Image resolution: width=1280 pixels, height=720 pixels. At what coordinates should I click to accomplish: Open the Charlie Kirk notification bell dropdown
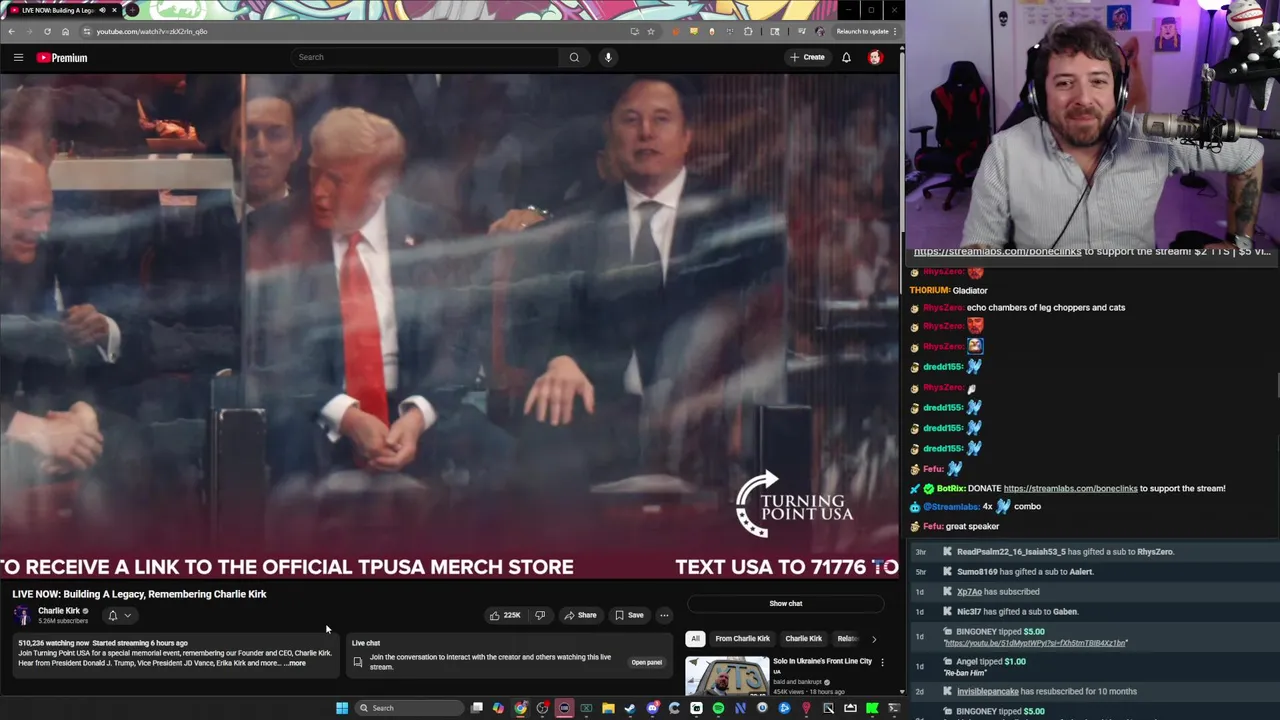[x=118, y=616]
